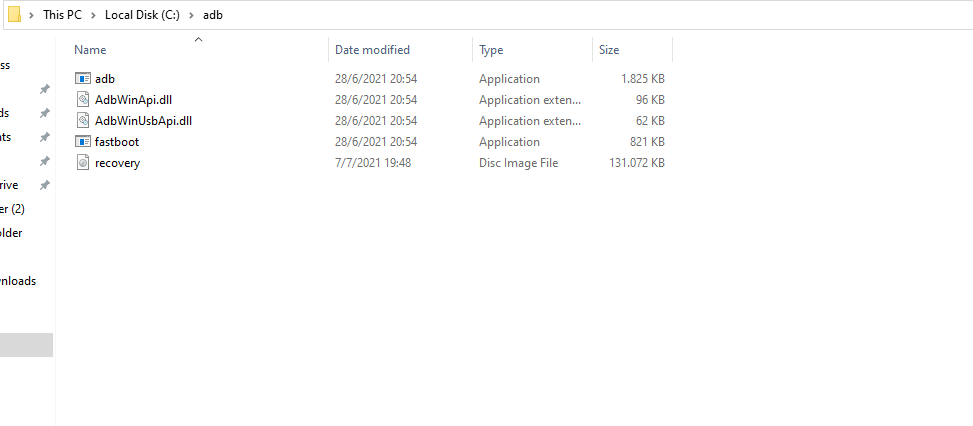Open the chevron before This PC breadcrumb
This screenshot has height=426, width=973.
click(x=32, y=15)
